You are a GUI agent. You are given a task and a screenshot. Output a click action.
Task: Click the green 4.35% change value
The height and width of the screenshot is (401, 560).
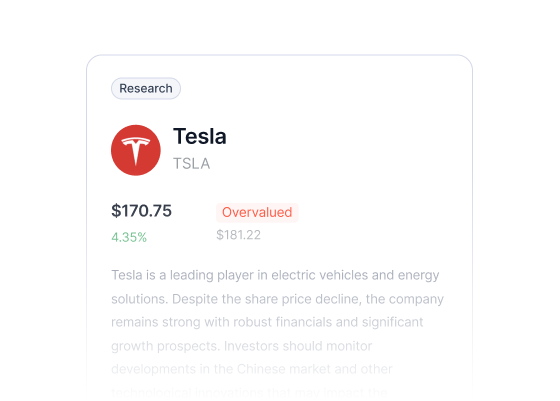point(129,237)
